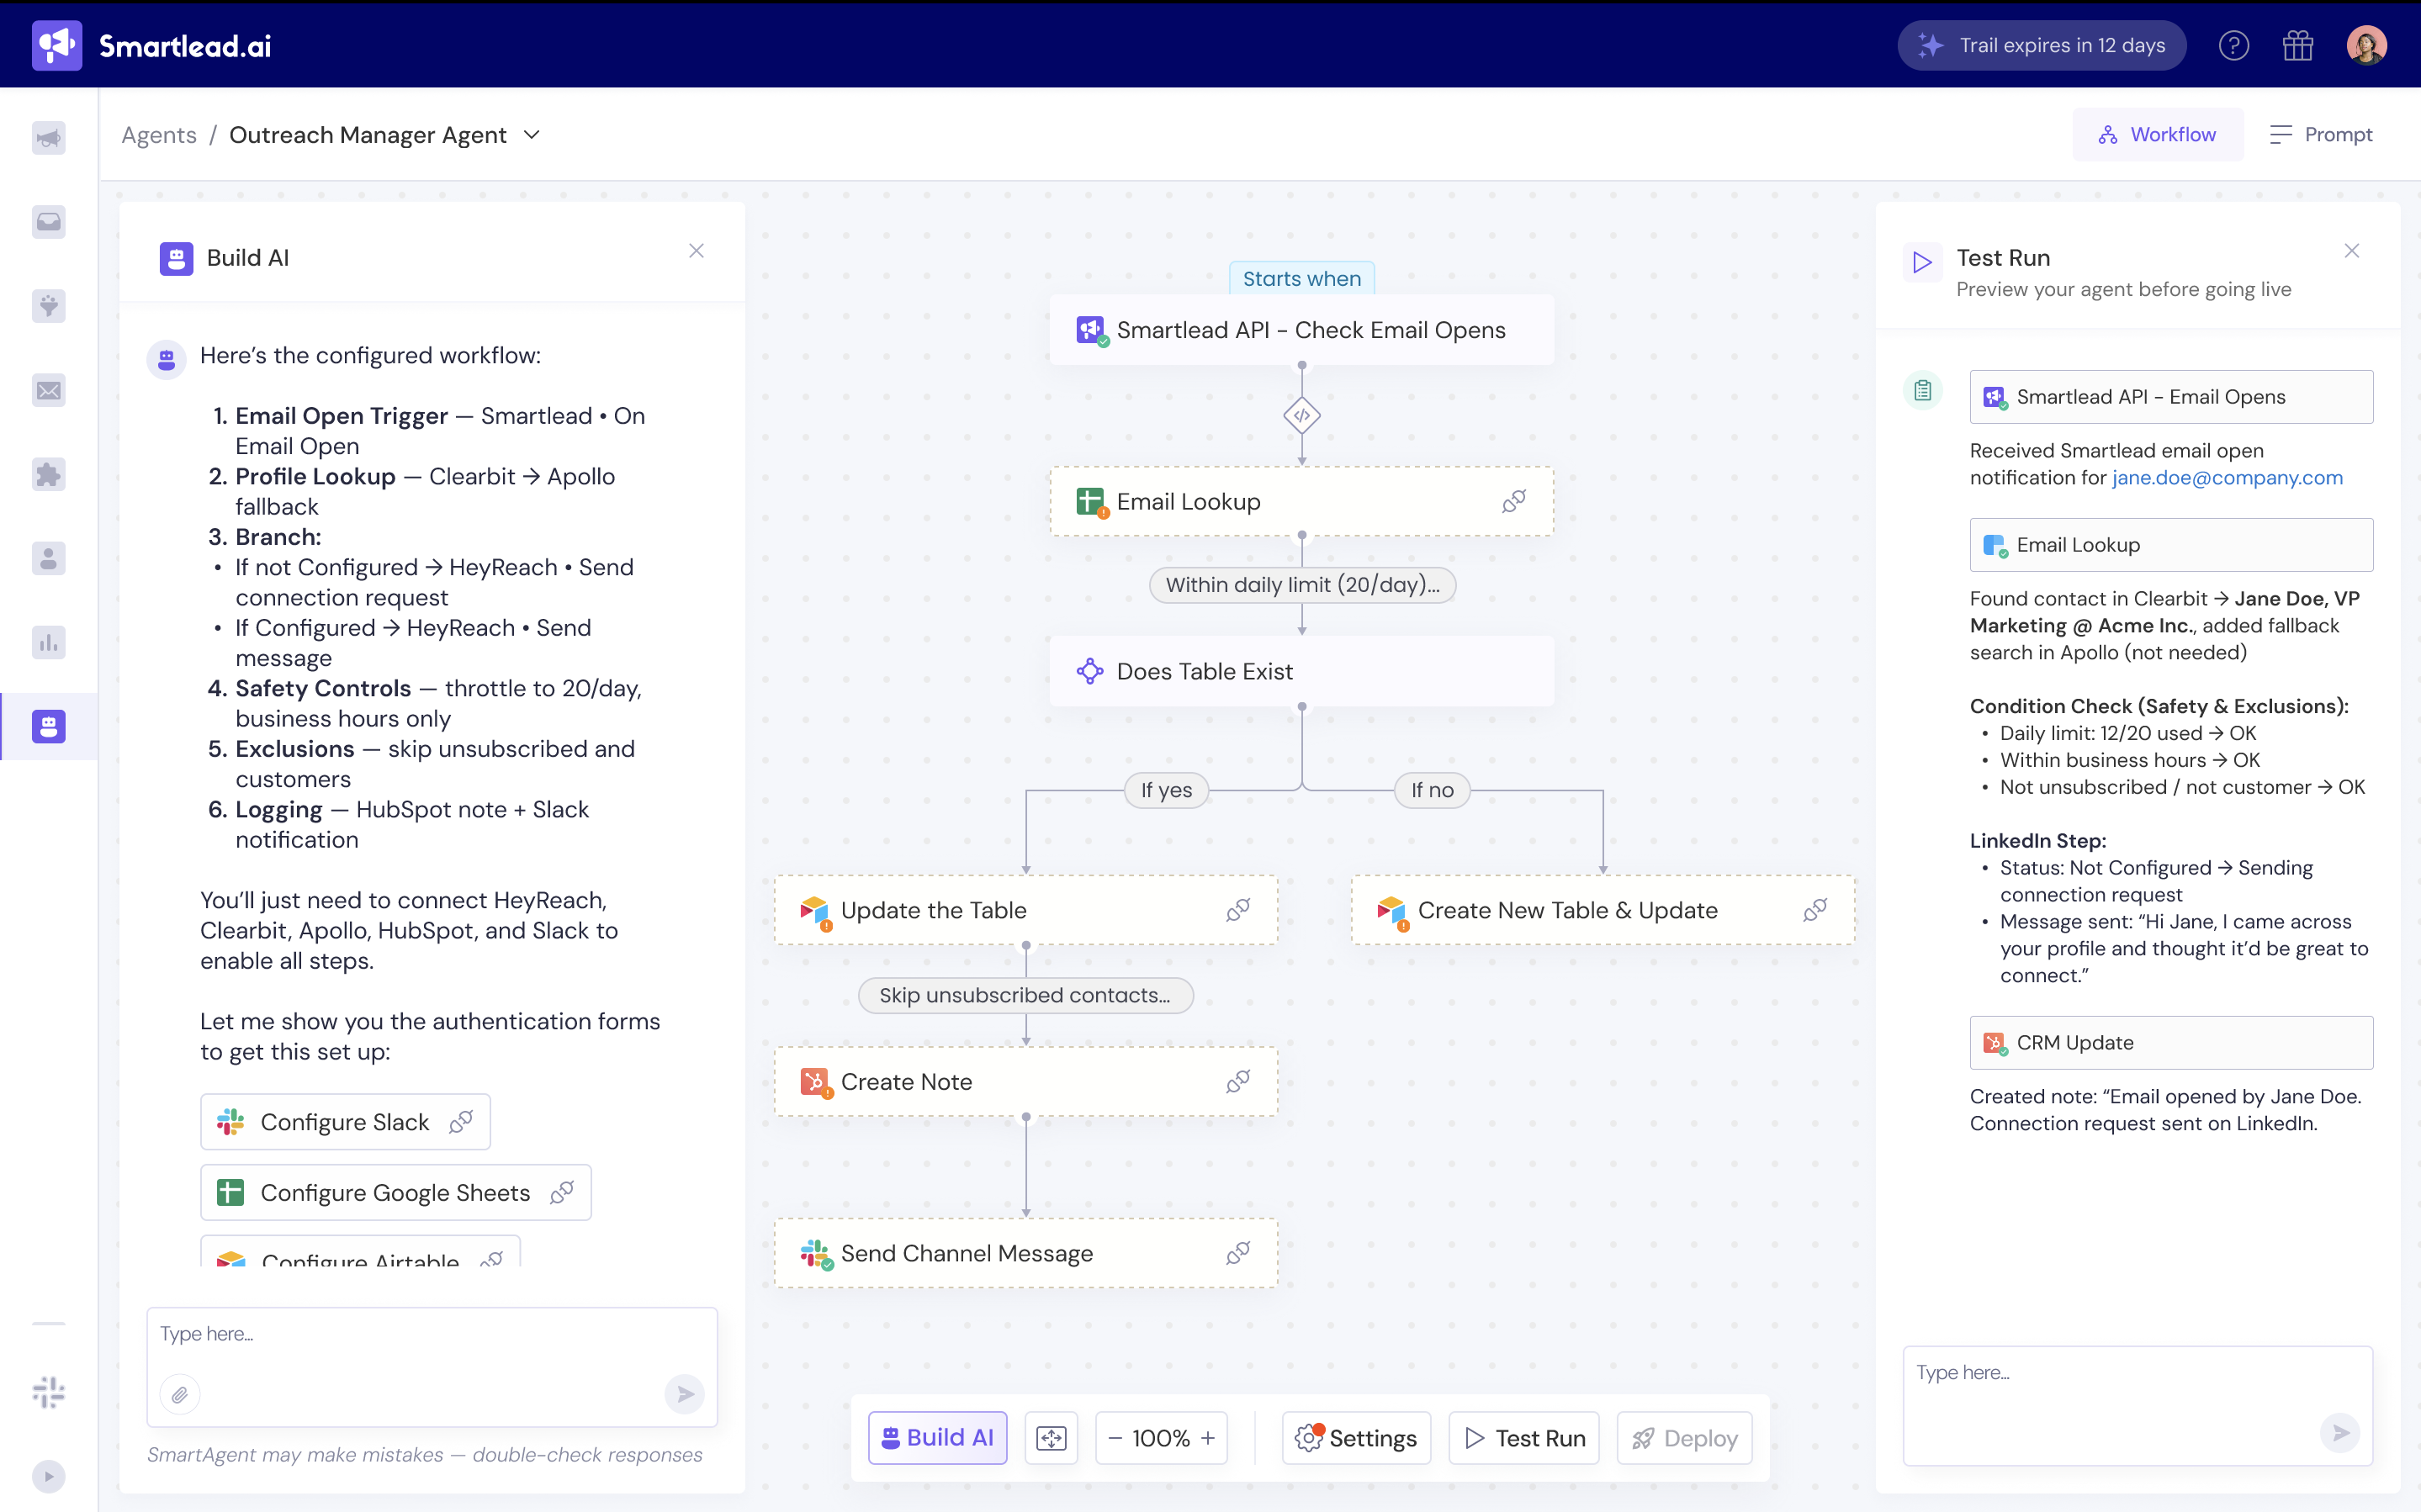Image resolution: width=2421 pixels, height=1512 pixels.
Task: Switch to the Workflow tab
Action: [2157, 135]
